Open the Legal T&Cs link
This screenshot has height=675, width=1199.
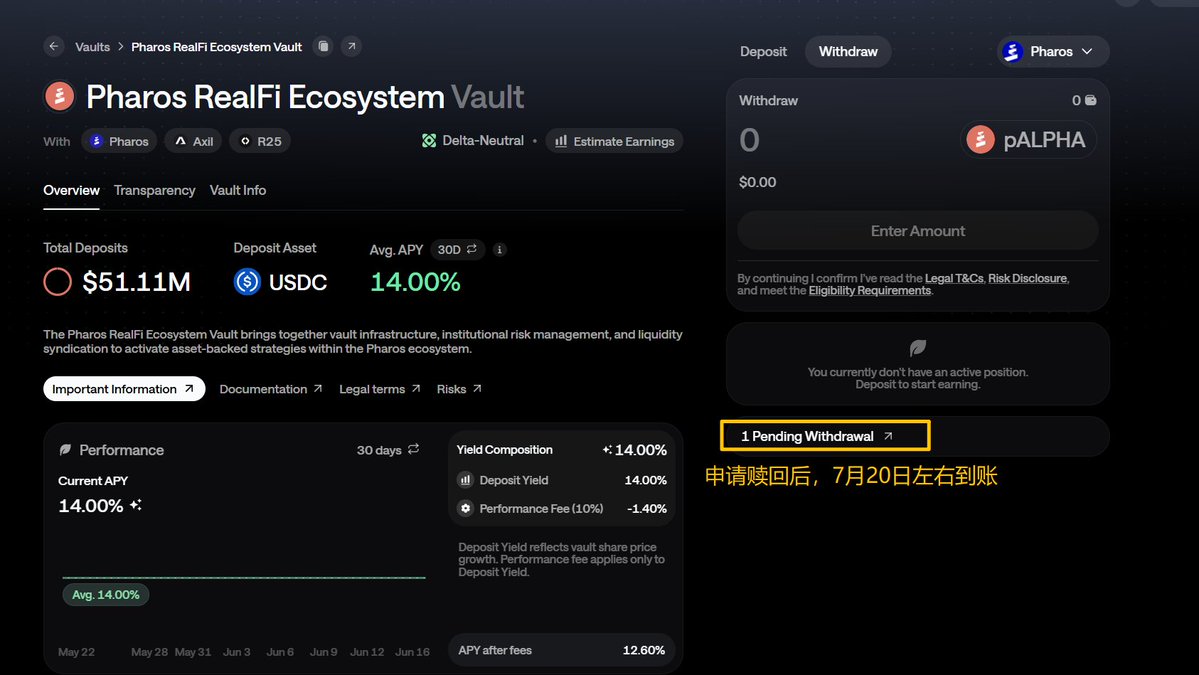click(x=954, y=278)
